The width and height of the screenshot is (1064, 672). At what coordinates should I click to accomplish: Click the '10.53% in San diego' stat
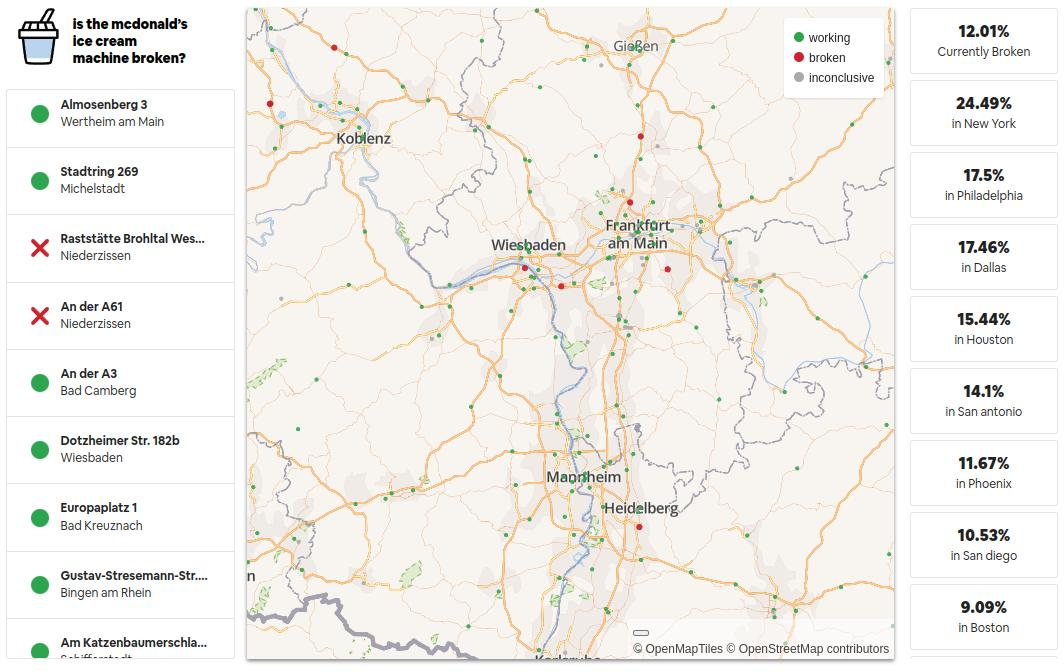983,544
